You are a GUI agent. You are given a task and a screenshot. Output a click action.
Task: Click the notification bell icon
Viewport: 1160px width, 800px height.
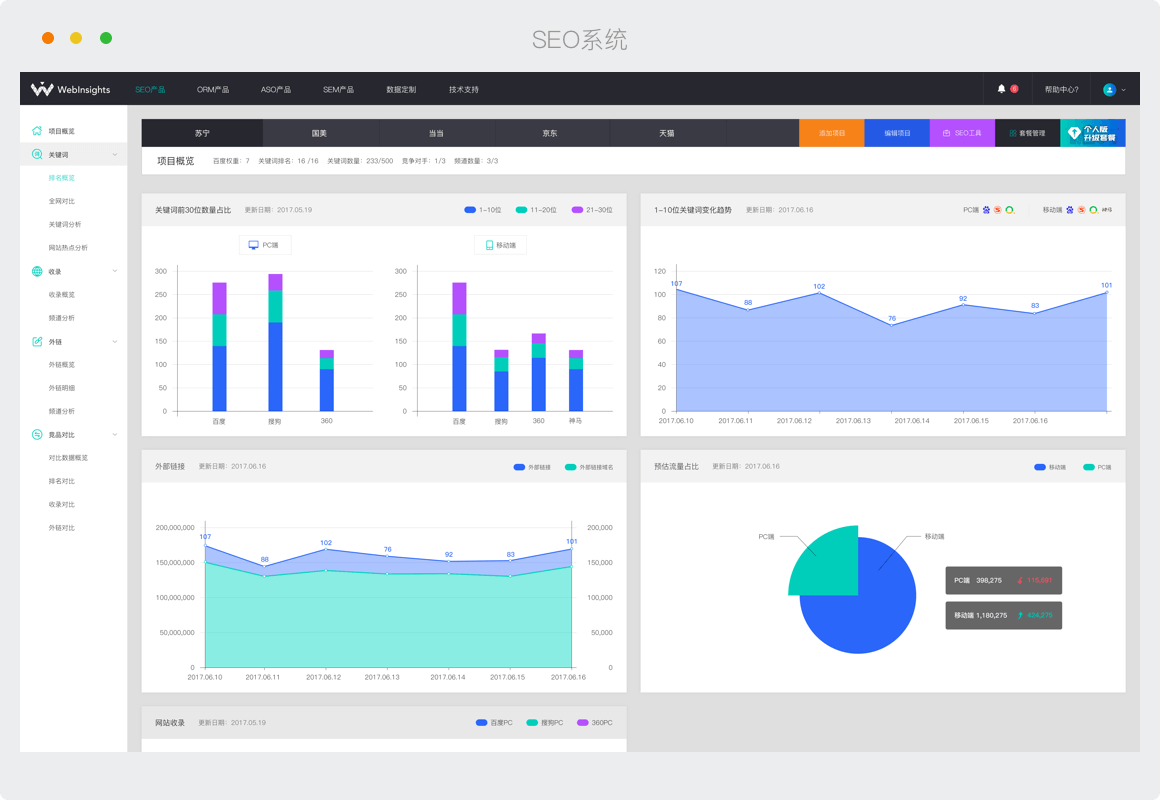pos(1002,89)
